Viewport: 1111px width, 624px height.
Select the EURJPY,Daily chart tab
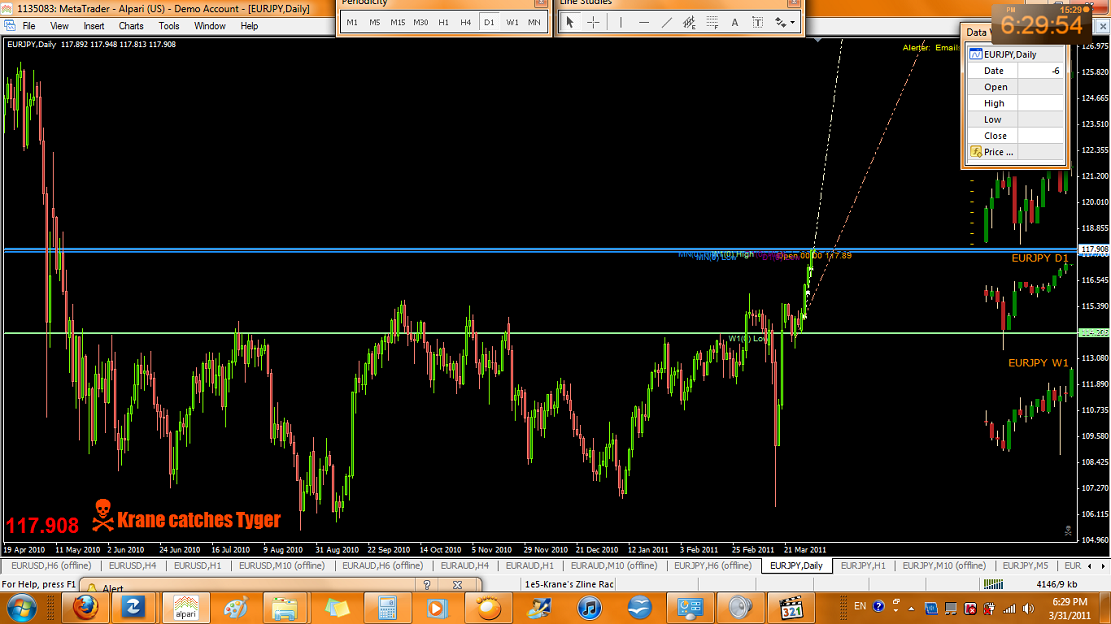click(796, 565)
